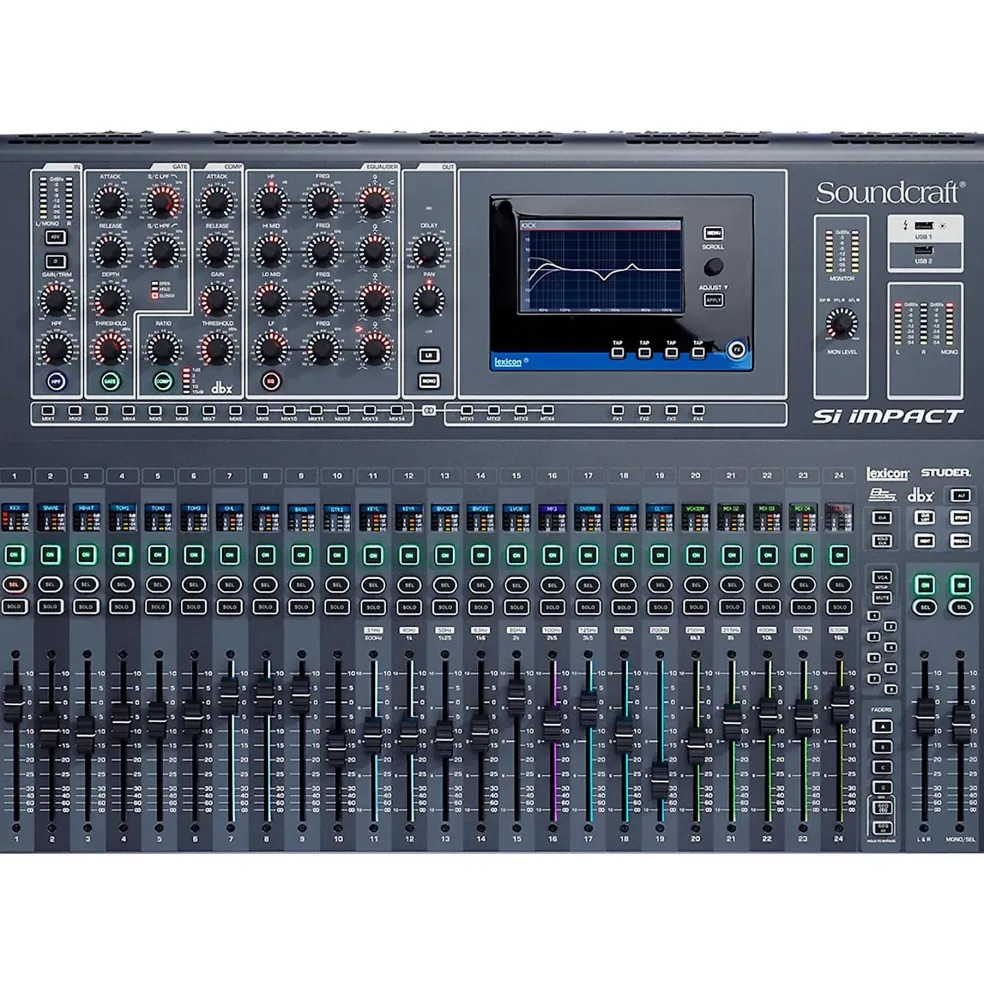Screen dimensions: 984x985
Task: Click the round SCROLL/ADJUST encoder knob
Action: [713, 267]
